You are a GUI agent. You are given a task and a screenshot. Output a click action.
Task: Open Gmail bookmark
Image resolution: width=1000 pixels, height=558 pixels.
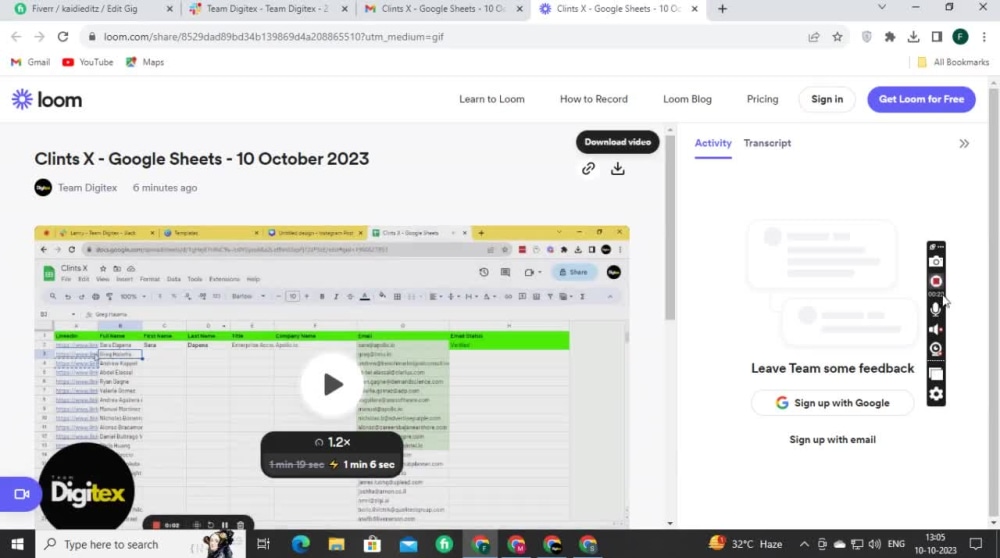tap(31, 62)
